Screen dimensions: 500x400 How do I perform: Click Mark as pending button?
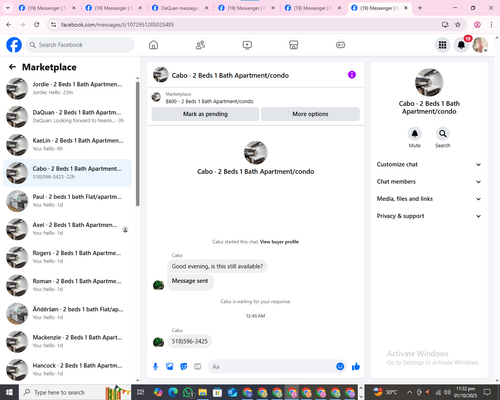click(x=205, y=114)
